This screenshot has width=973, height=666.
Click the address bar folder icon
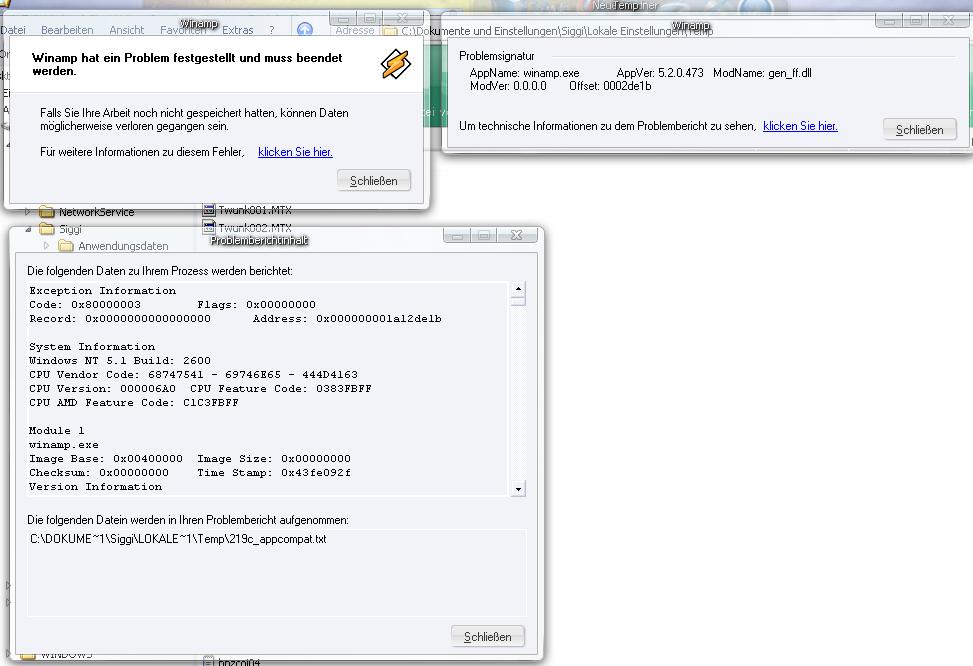[390, 31]
